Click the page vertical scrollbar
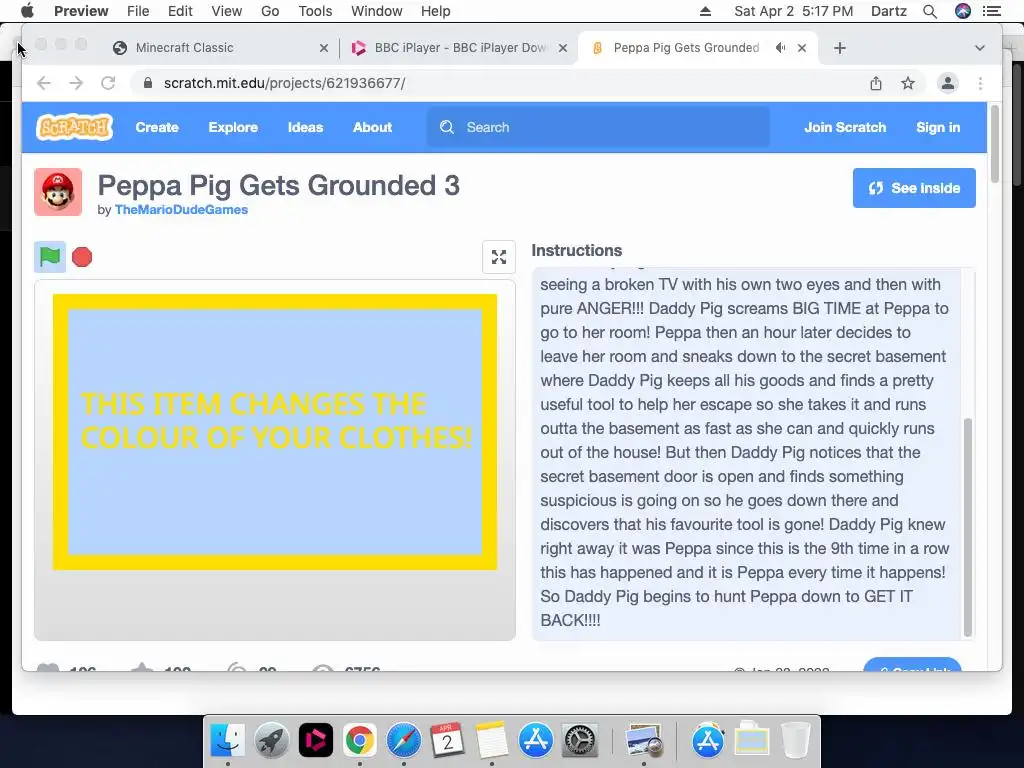Image resolution: width=1024 pixels, height=768 pixels. [x=995, y=143]
